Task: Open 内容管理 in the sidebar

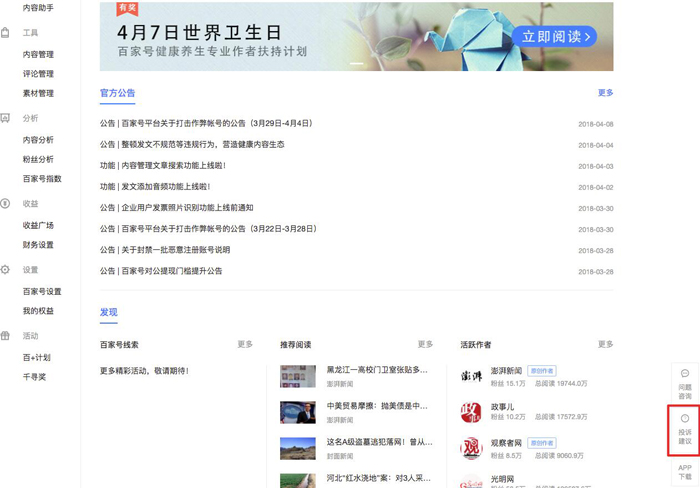Action: [39, 55]
